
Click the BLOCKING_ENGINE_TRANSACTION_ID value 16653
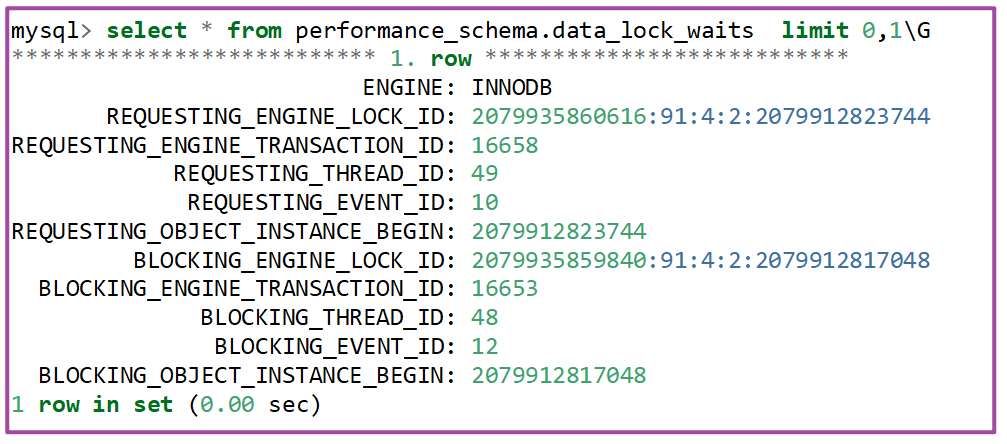[x=505, y=289]
